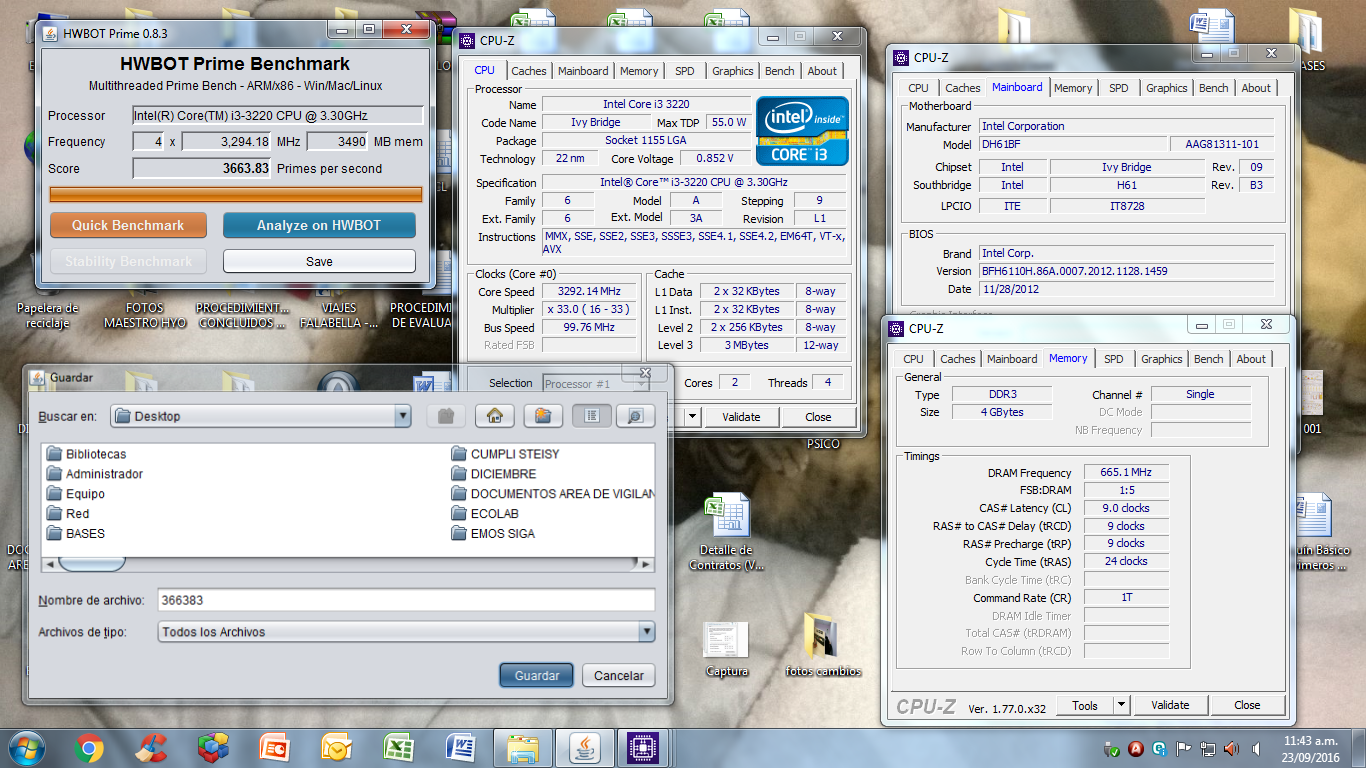Switch Guardar dialog to Details view
This screenshot has width=1366, height=768.
(635, 416)
